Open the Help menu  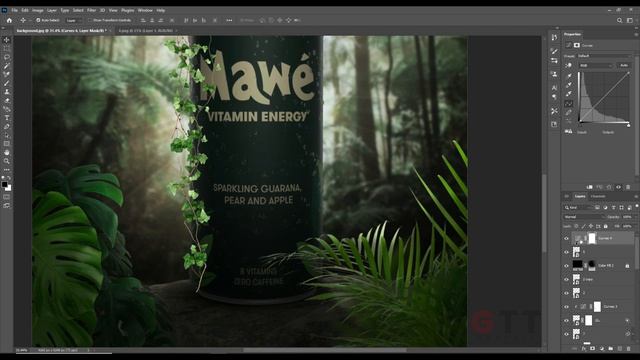coord(161,10)
